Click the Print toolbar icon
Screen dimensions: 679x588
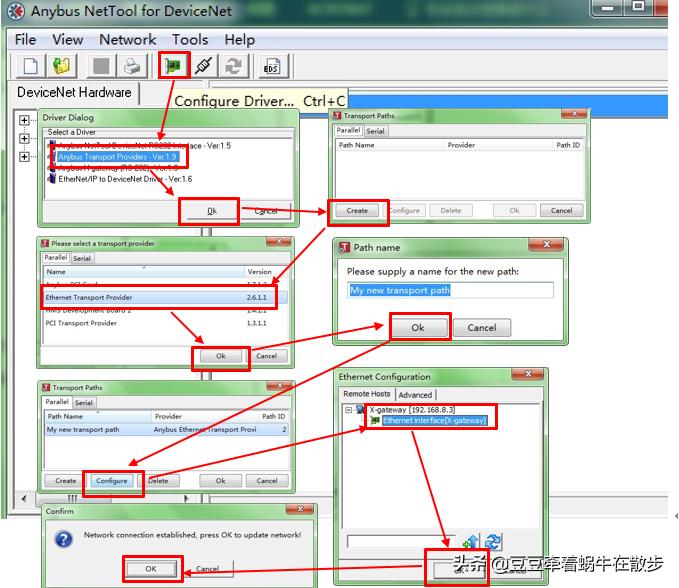point(132,67)
